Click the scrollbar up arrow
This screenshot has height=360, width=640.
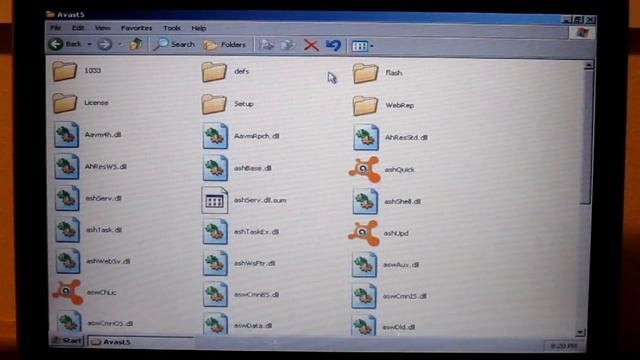coord(588,65)
